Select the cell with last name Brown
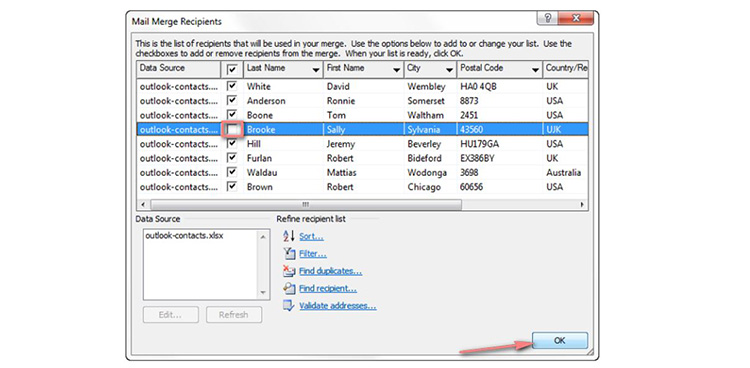The width and height of the screenshot is (750, 368). click(284, 187)
